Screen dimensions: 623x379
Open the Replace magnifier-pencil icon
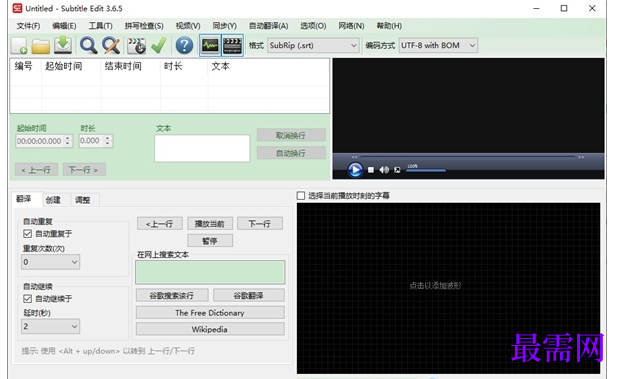coord(111,46)
